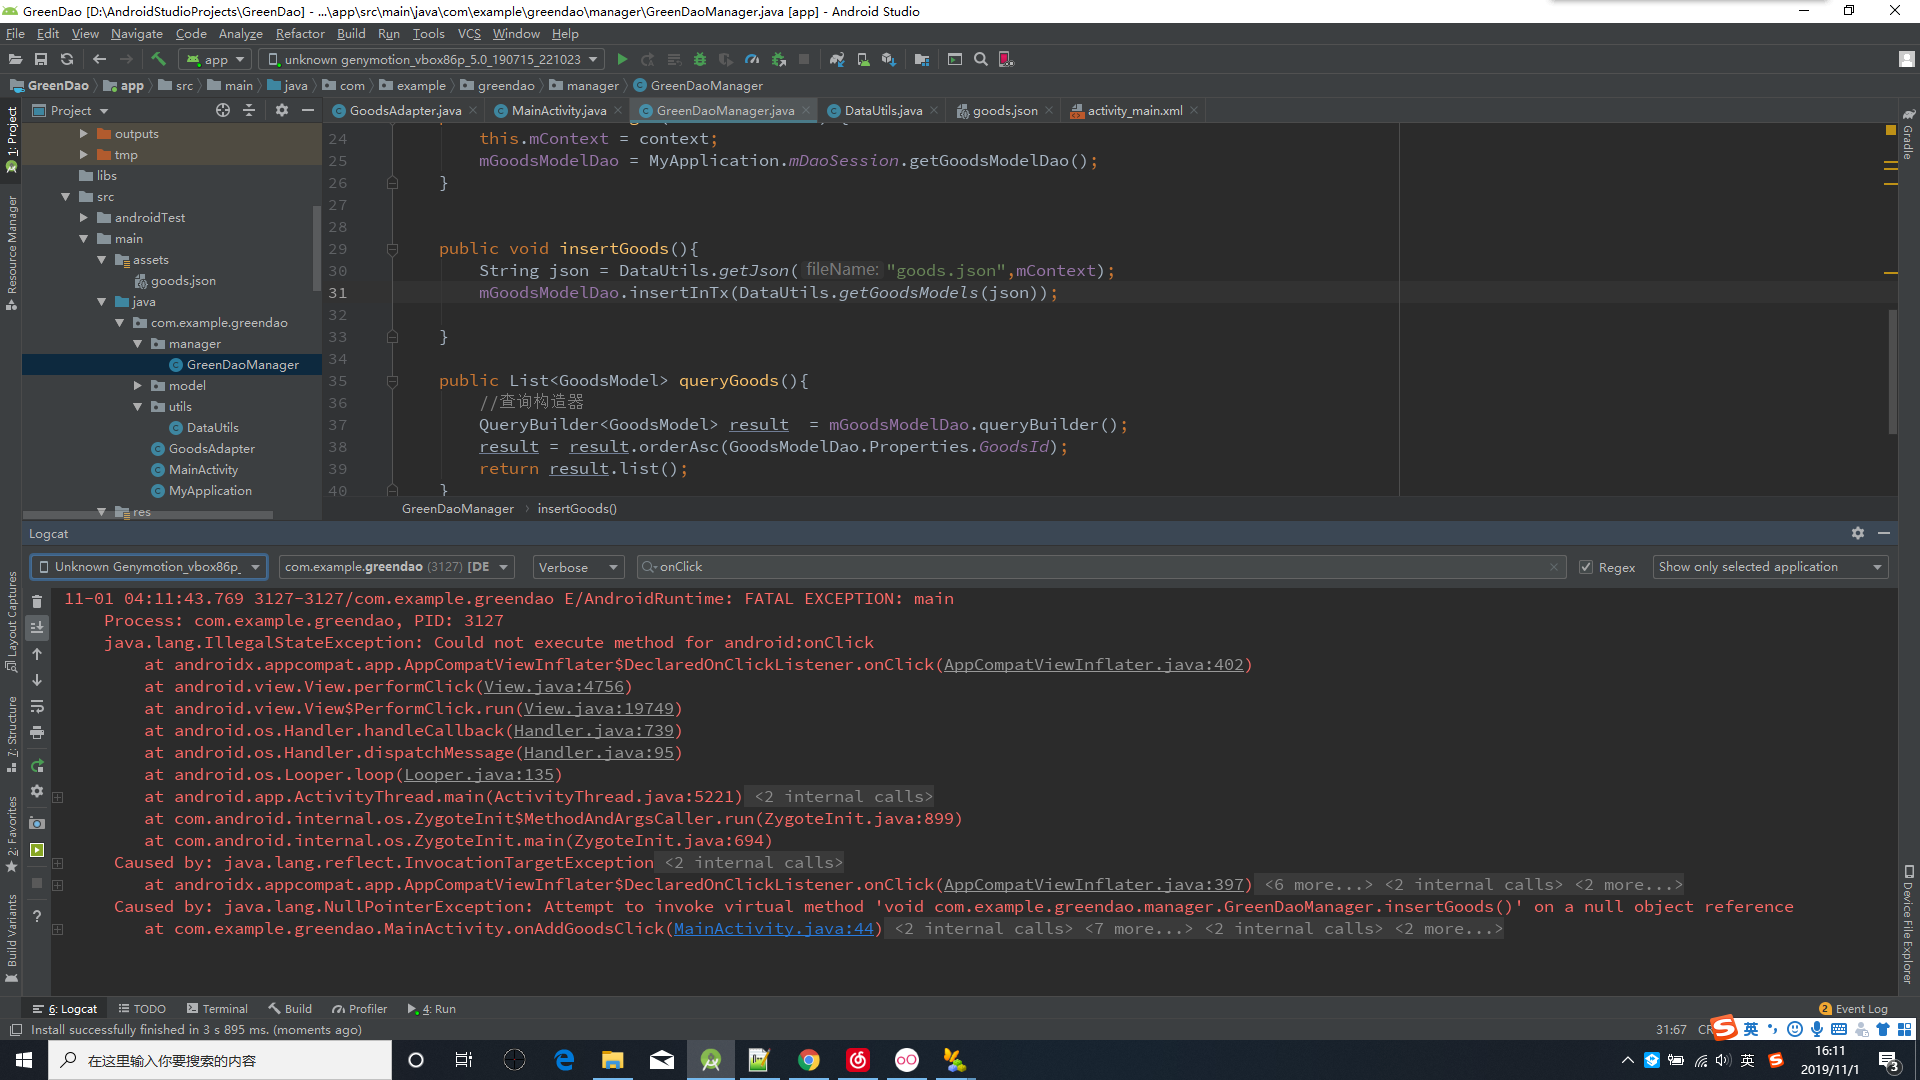Toggle the Regex checkbox

click(1586, 567)
